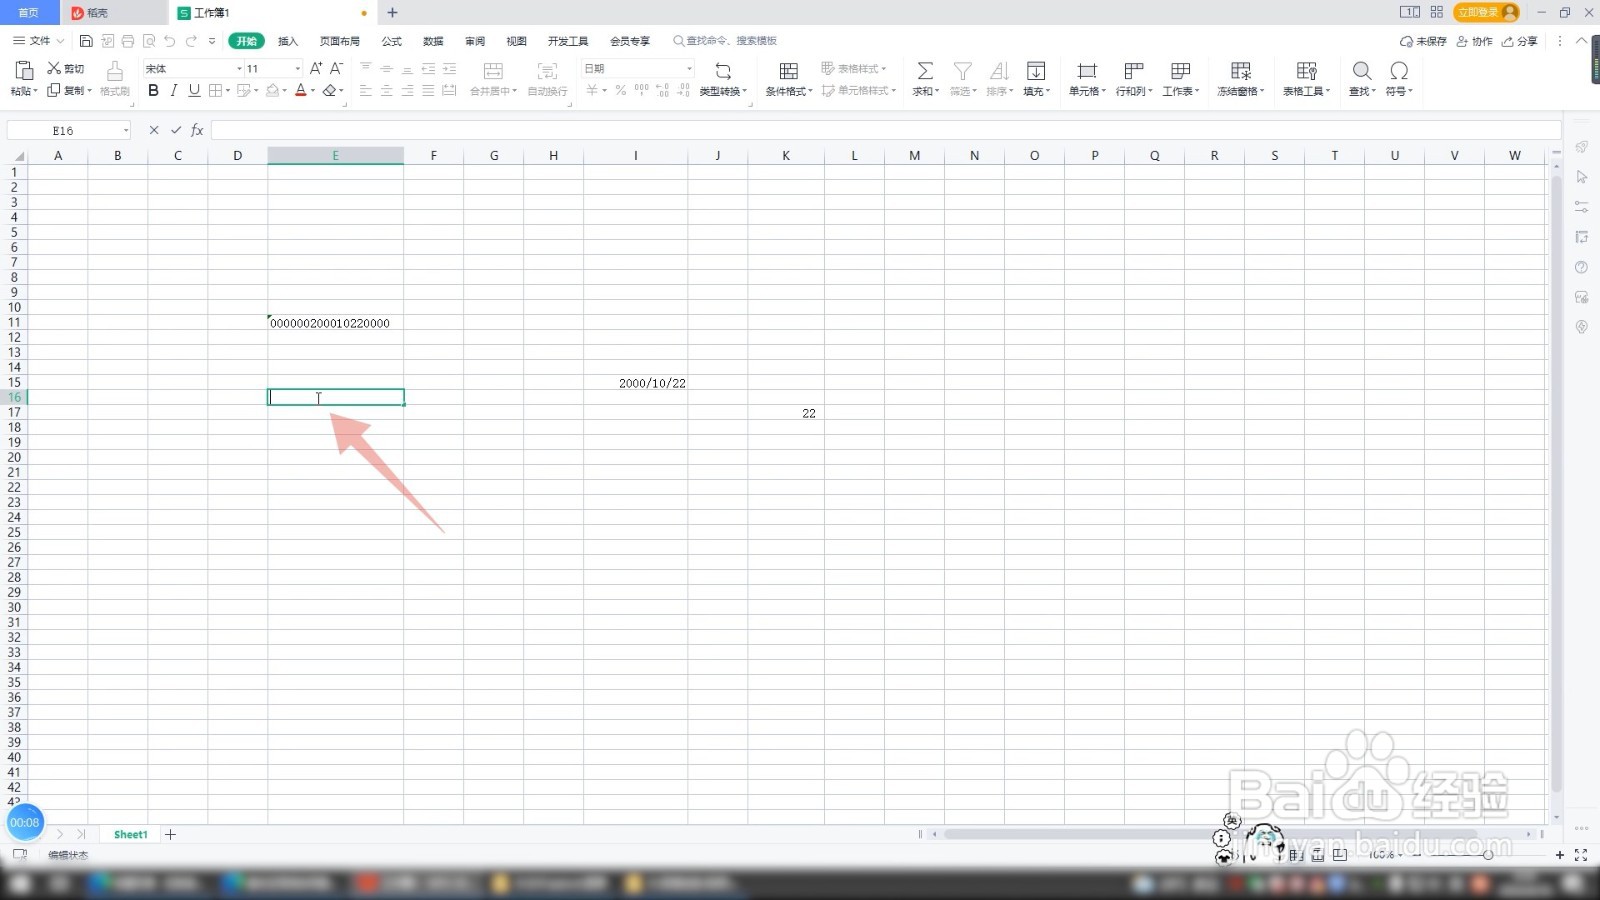Viewport: 1600px width, 900px height.
Task: Click the fill color bucket button
Action: pyautogui.click(x=272, y=90)
